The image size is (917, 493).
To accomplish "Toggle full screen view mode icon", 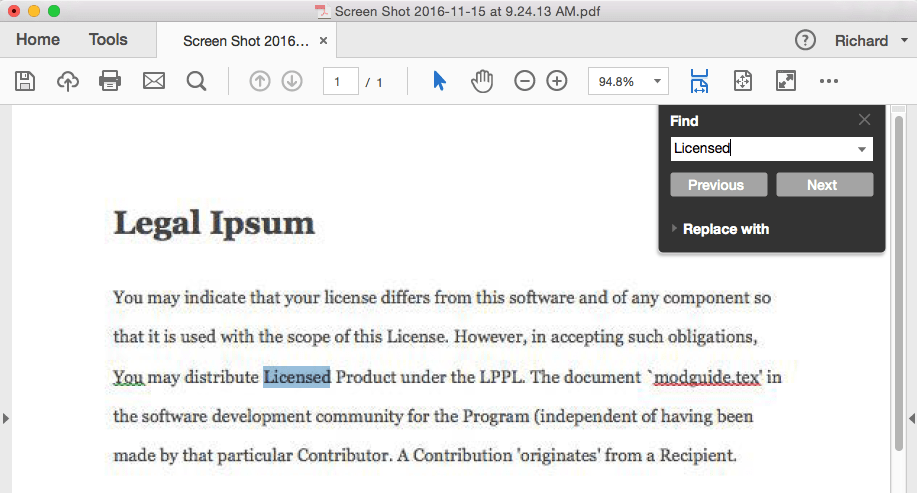I will [786, 81].
